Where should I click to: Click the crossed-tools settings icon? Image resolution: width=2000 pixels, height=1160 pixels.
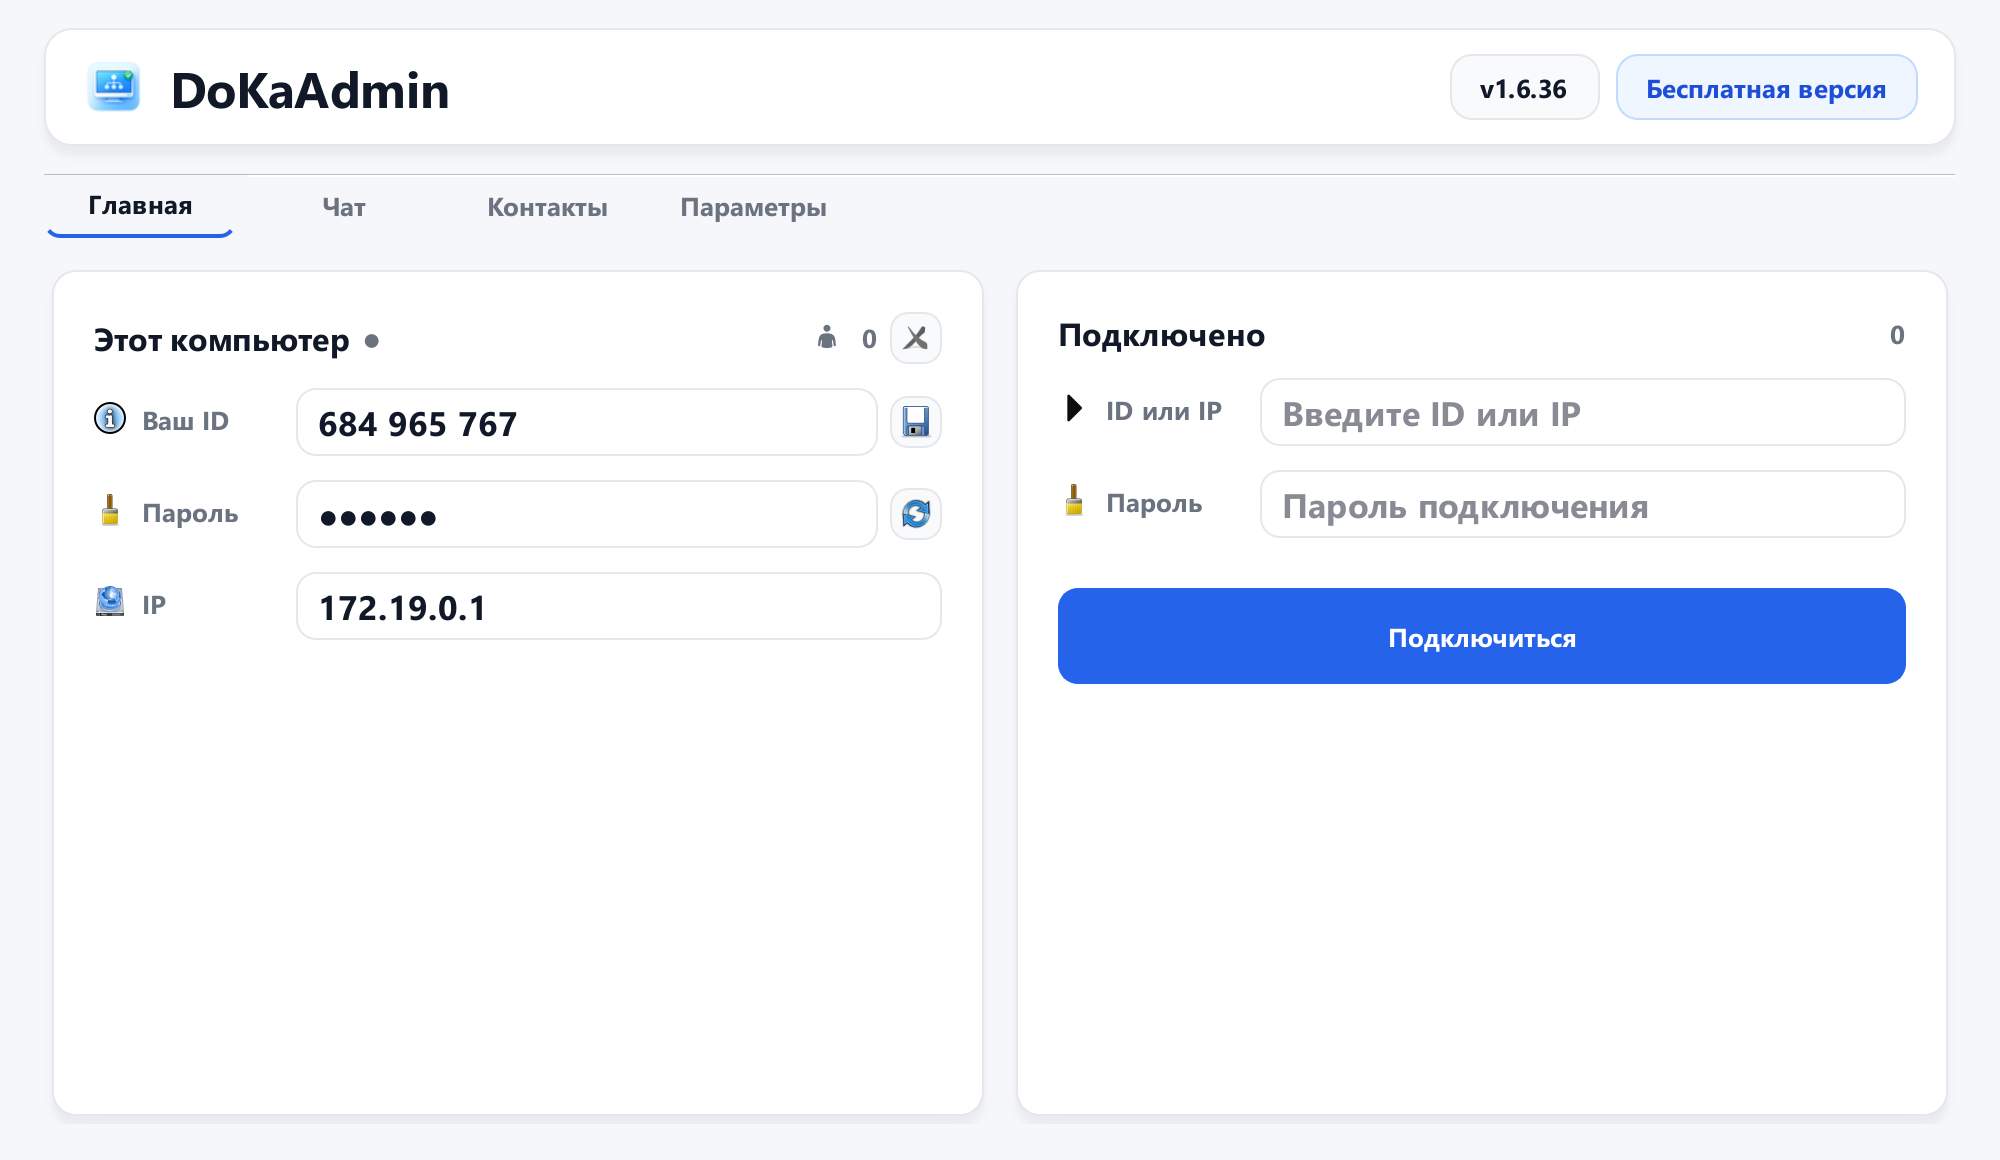(x=916, y=338)
